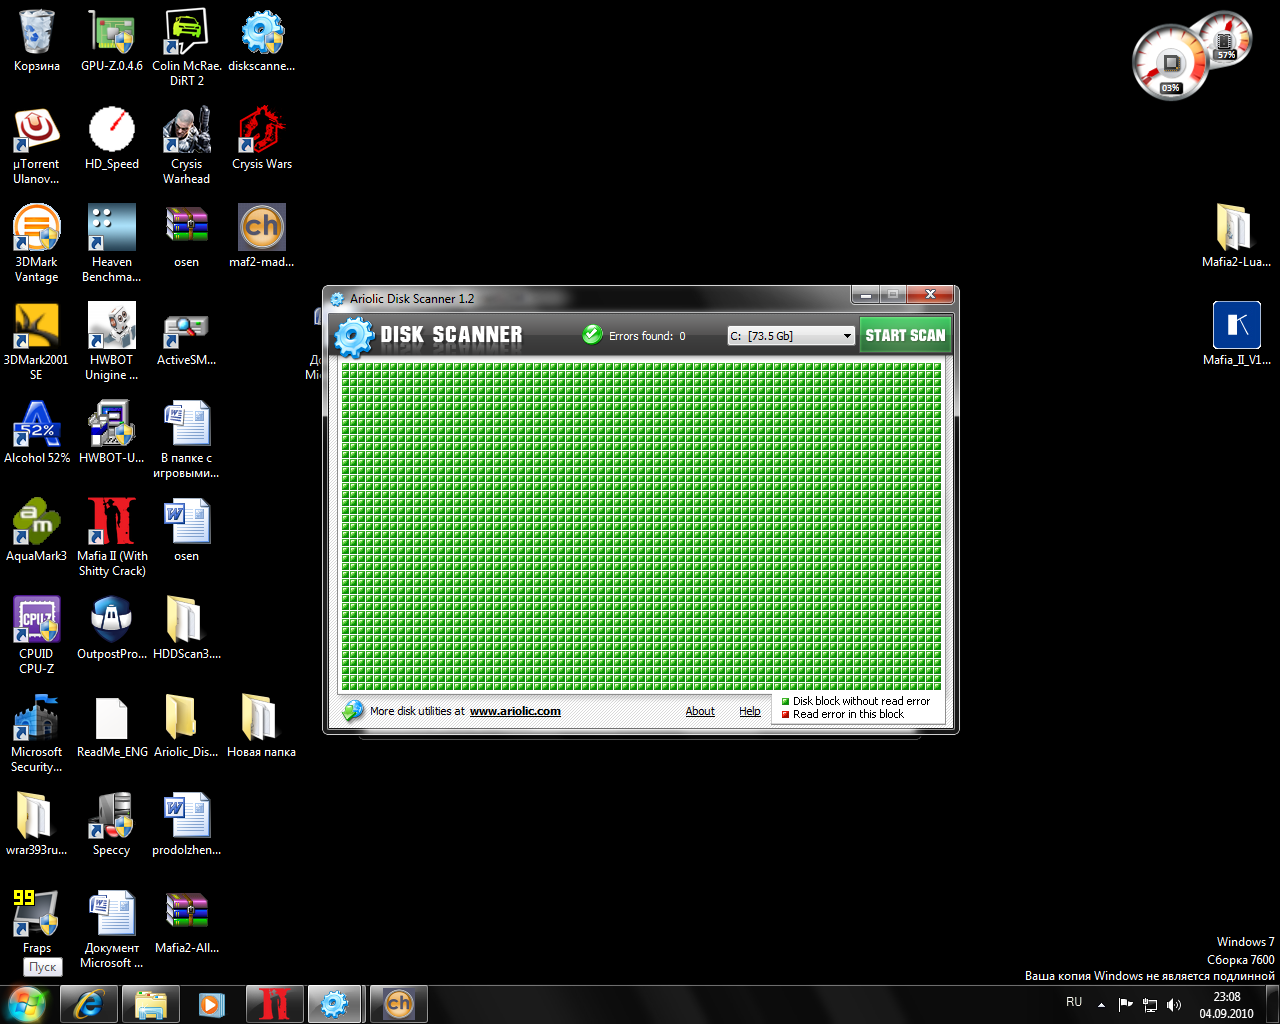Launch HDDScan3 from the desktop
The height and width of the screenshot is (1024, 1280).
(x=186, y=620)
